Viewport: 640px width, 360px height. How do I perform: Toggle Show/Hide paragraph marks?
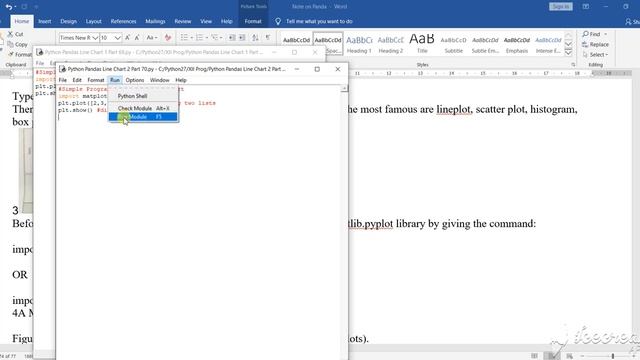[268, 38]
